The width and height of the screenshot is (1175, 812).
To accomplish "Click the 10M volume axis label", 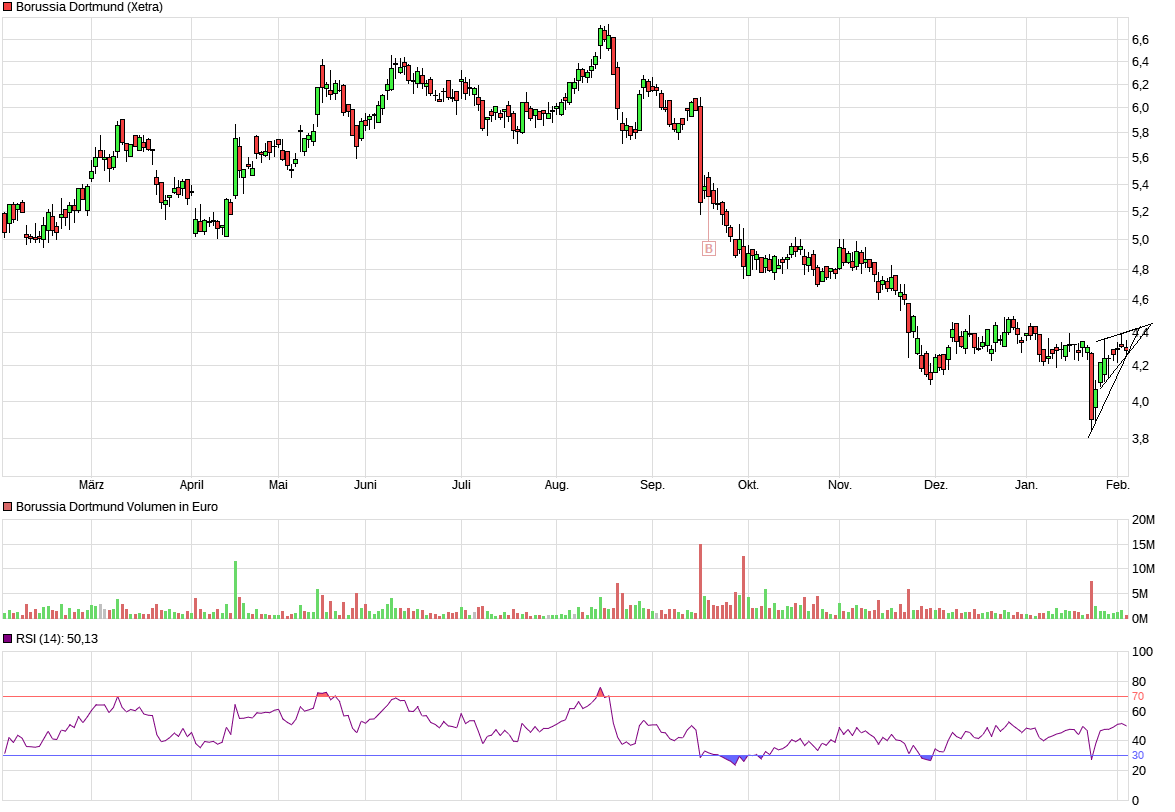I will click(1144, 569).
